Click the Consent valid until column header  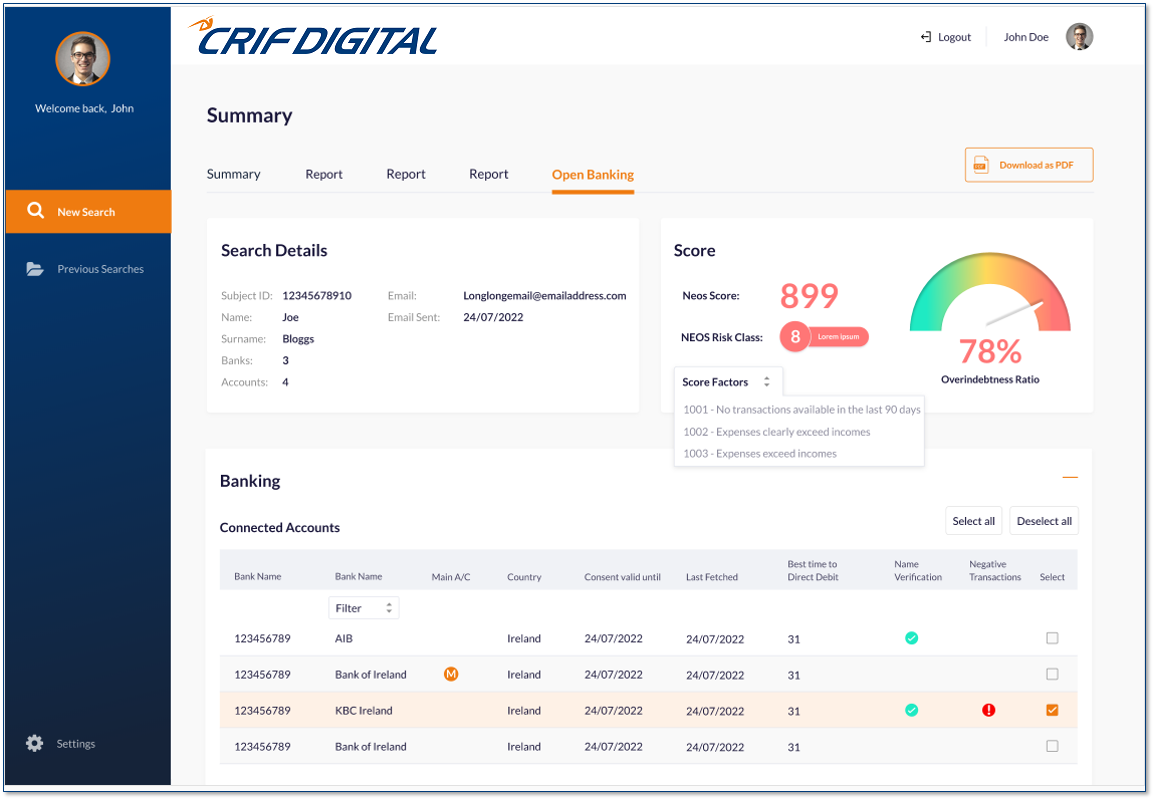(622, 577)
